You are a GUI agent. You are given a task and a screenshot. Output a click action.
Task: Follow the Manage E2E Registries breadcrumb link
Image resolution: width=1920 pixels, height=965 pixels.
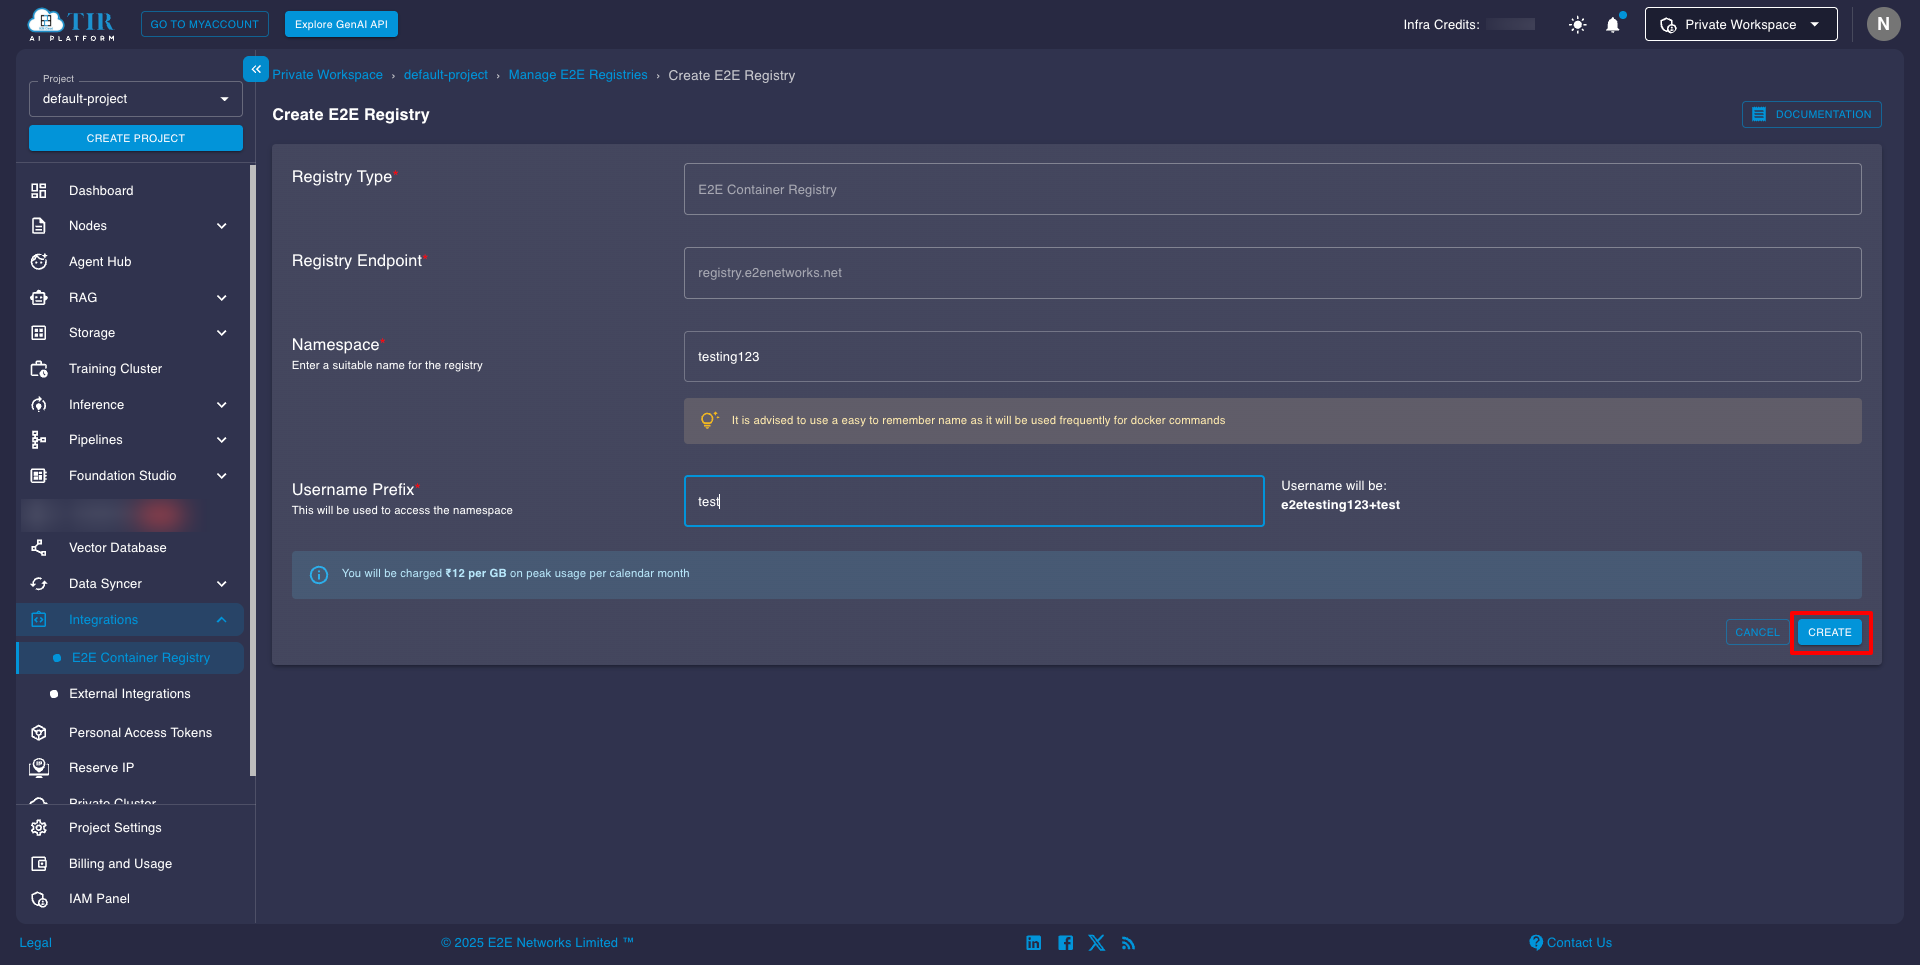pyautogui.click(x=577, y=75)
